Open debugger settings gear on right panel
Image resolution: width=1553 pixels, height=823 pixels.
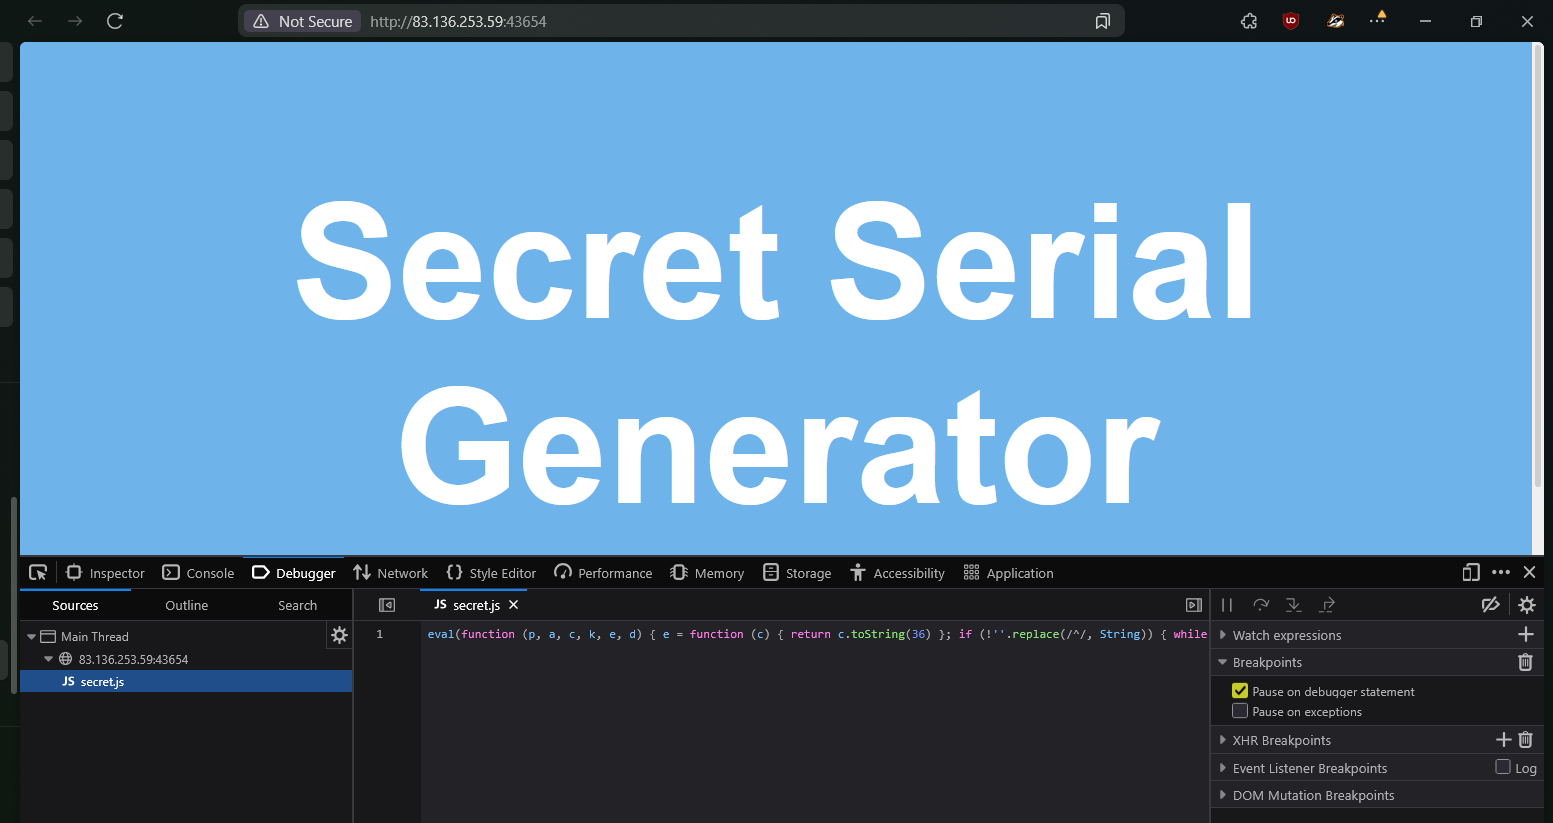(x=1527, y=605)
